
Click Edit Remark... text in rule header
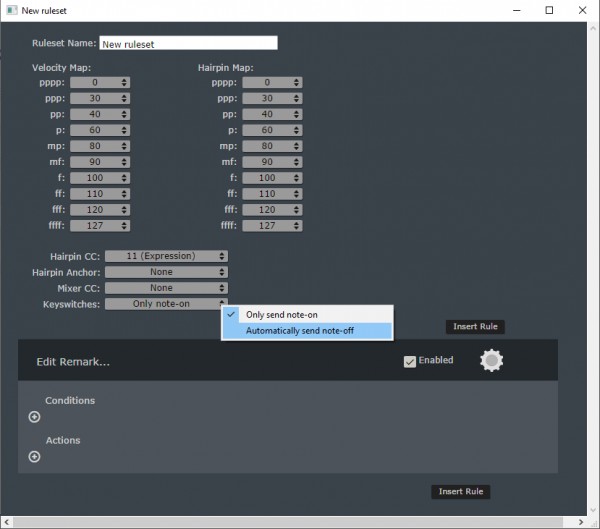(x=73, y=362)
